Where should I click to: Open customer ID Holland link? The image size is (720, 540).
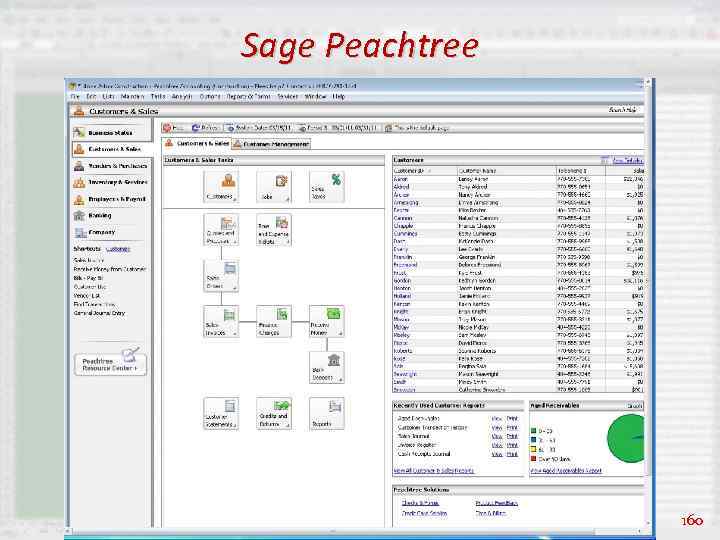[x=402, y=296]
